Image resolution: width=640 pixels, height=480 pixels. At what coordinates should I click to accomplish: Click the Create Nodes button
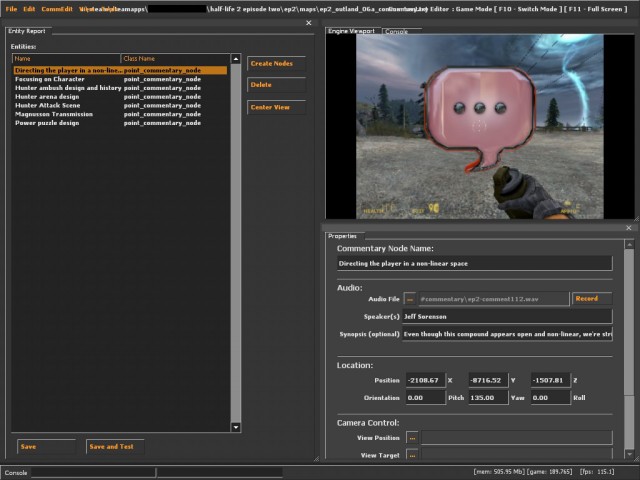276,64
